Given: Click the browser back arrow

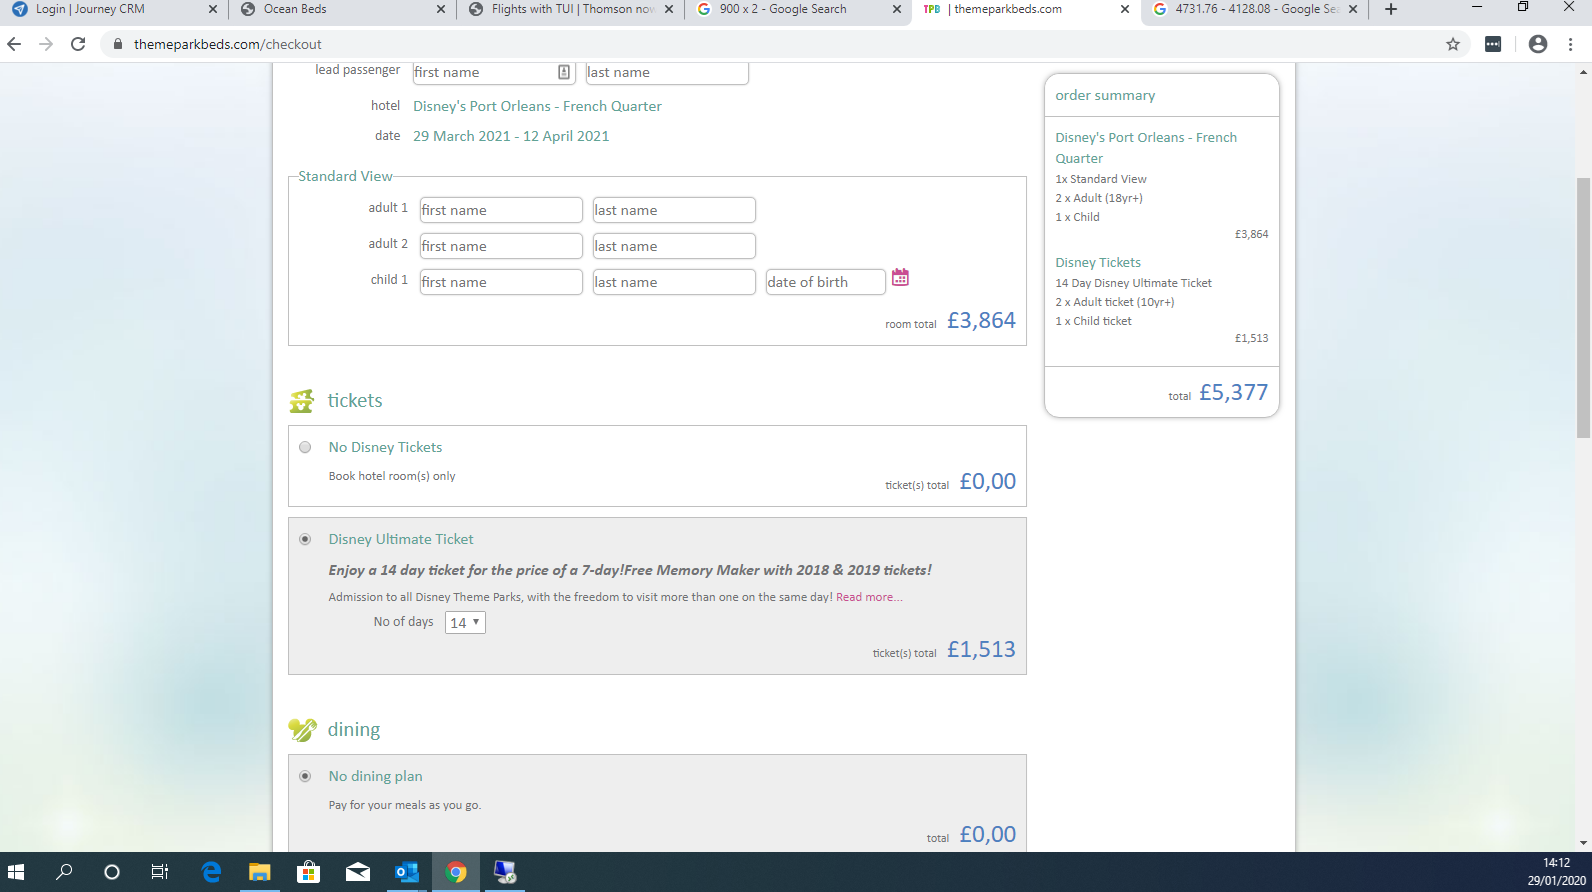Looking at the screenshot, I should coord(14,44).
